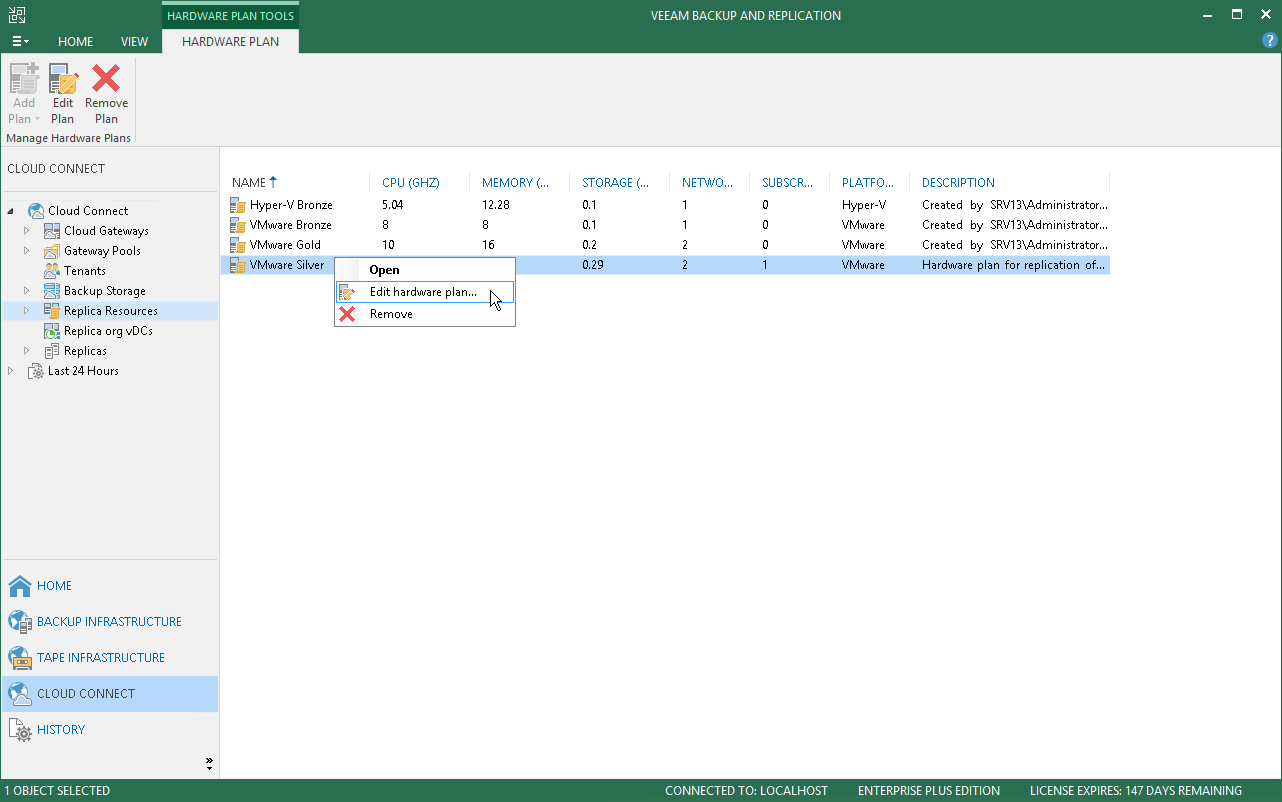Expand the Cloud Gateways node
This screenshot has width=1282, height=802.
[27, 231]
